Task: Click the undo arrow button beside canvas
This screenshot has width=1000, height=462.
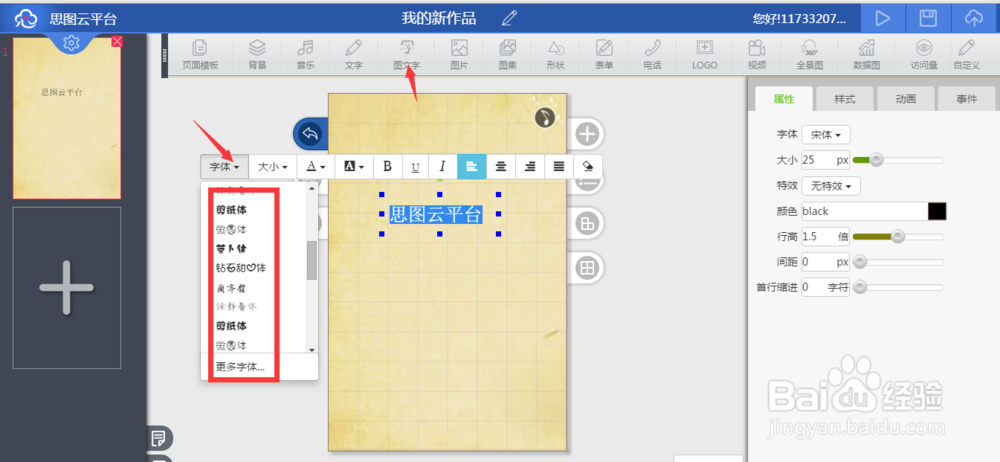Action: (x=310, y=134)
